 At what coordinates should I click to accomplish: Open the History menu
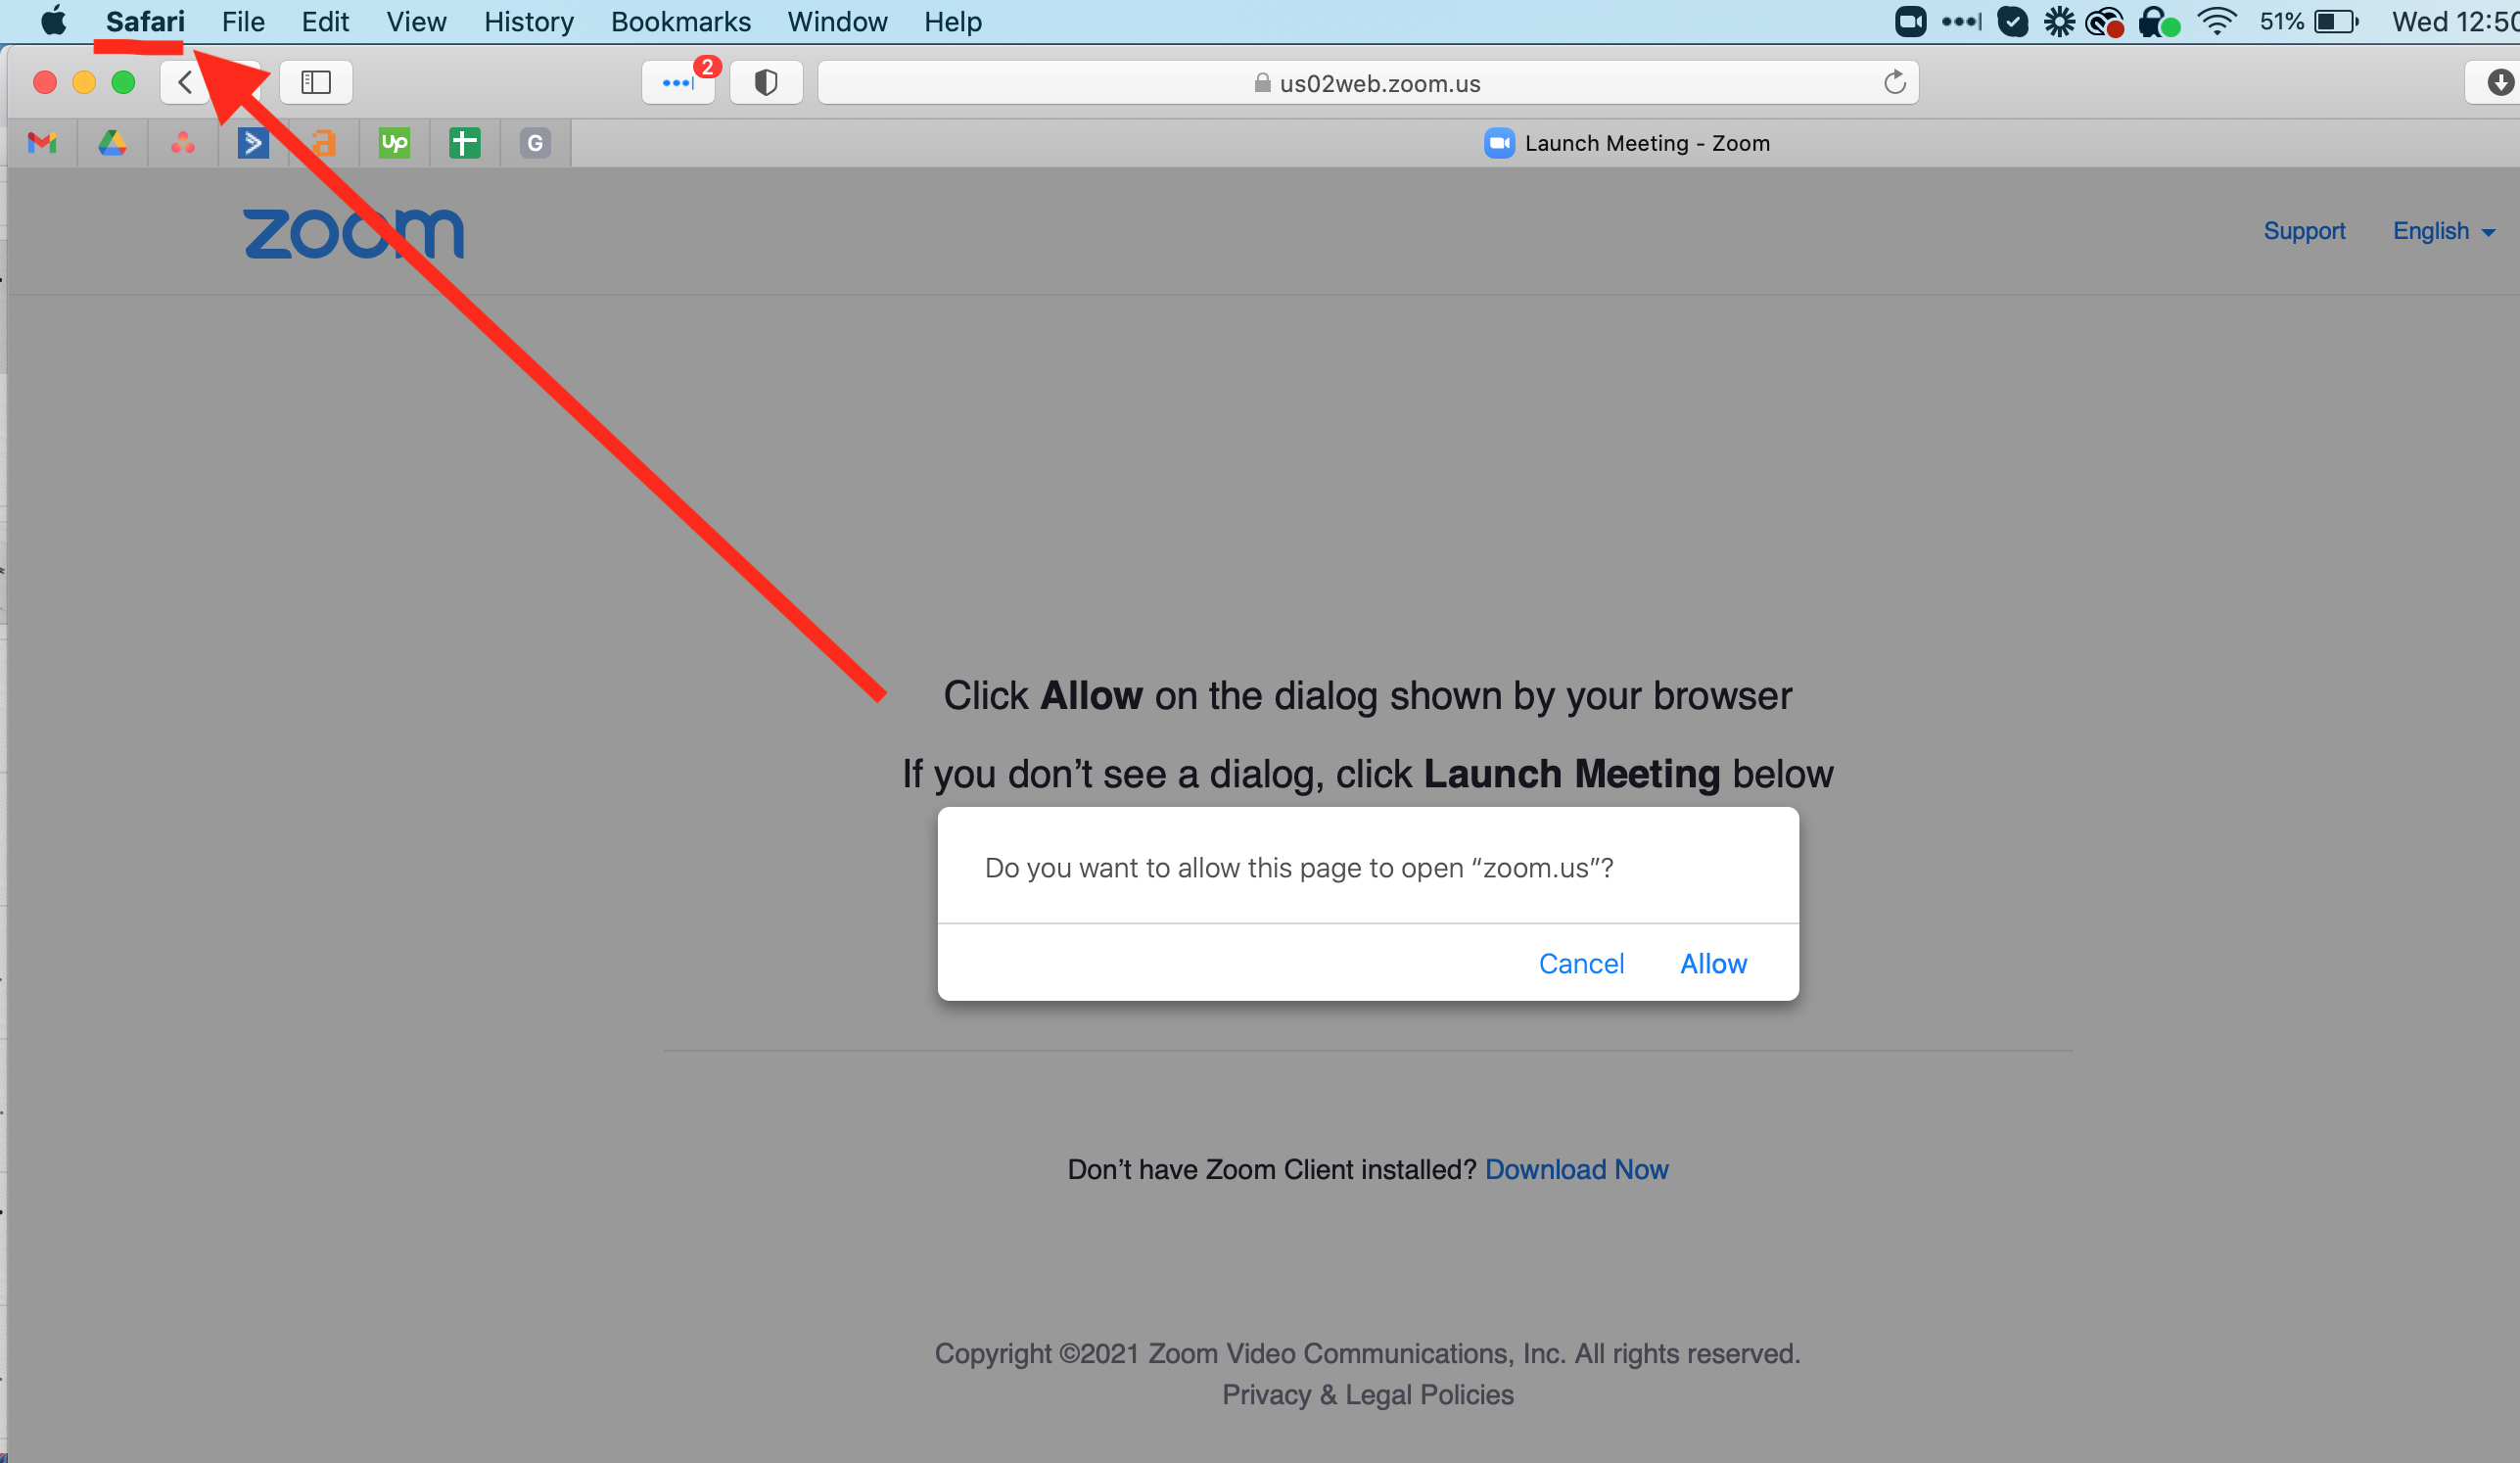click(x=529, y=21)
